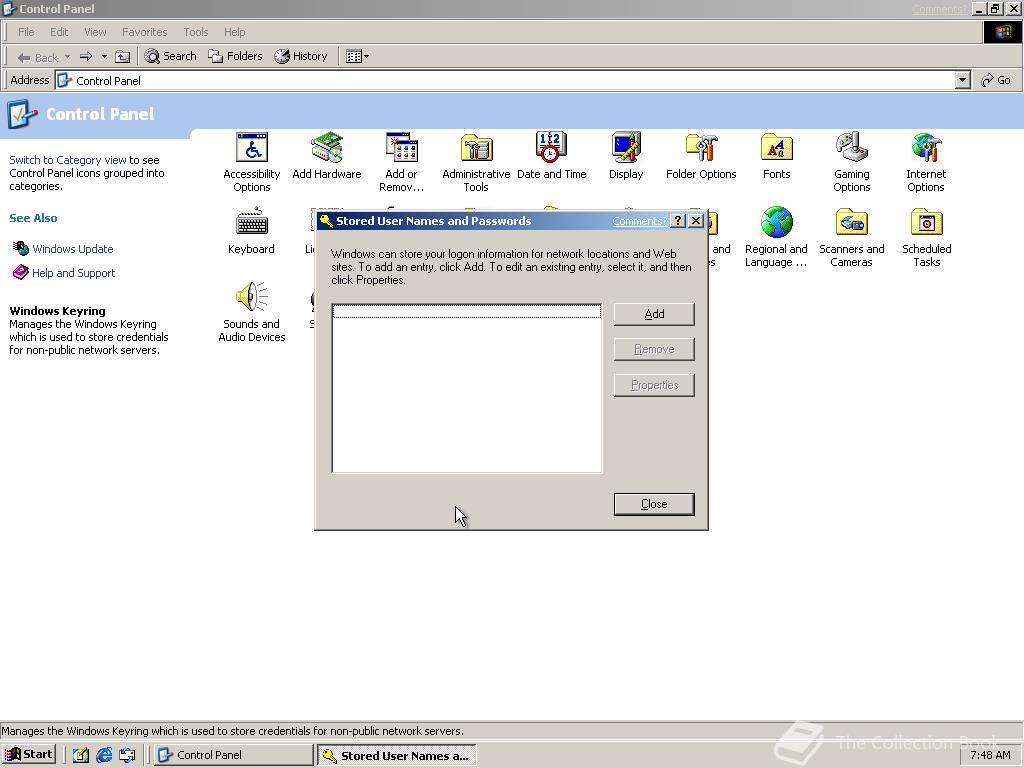The image size is (1024, 768).
Task: Open the Favorites menu
Action: point(144,32)
